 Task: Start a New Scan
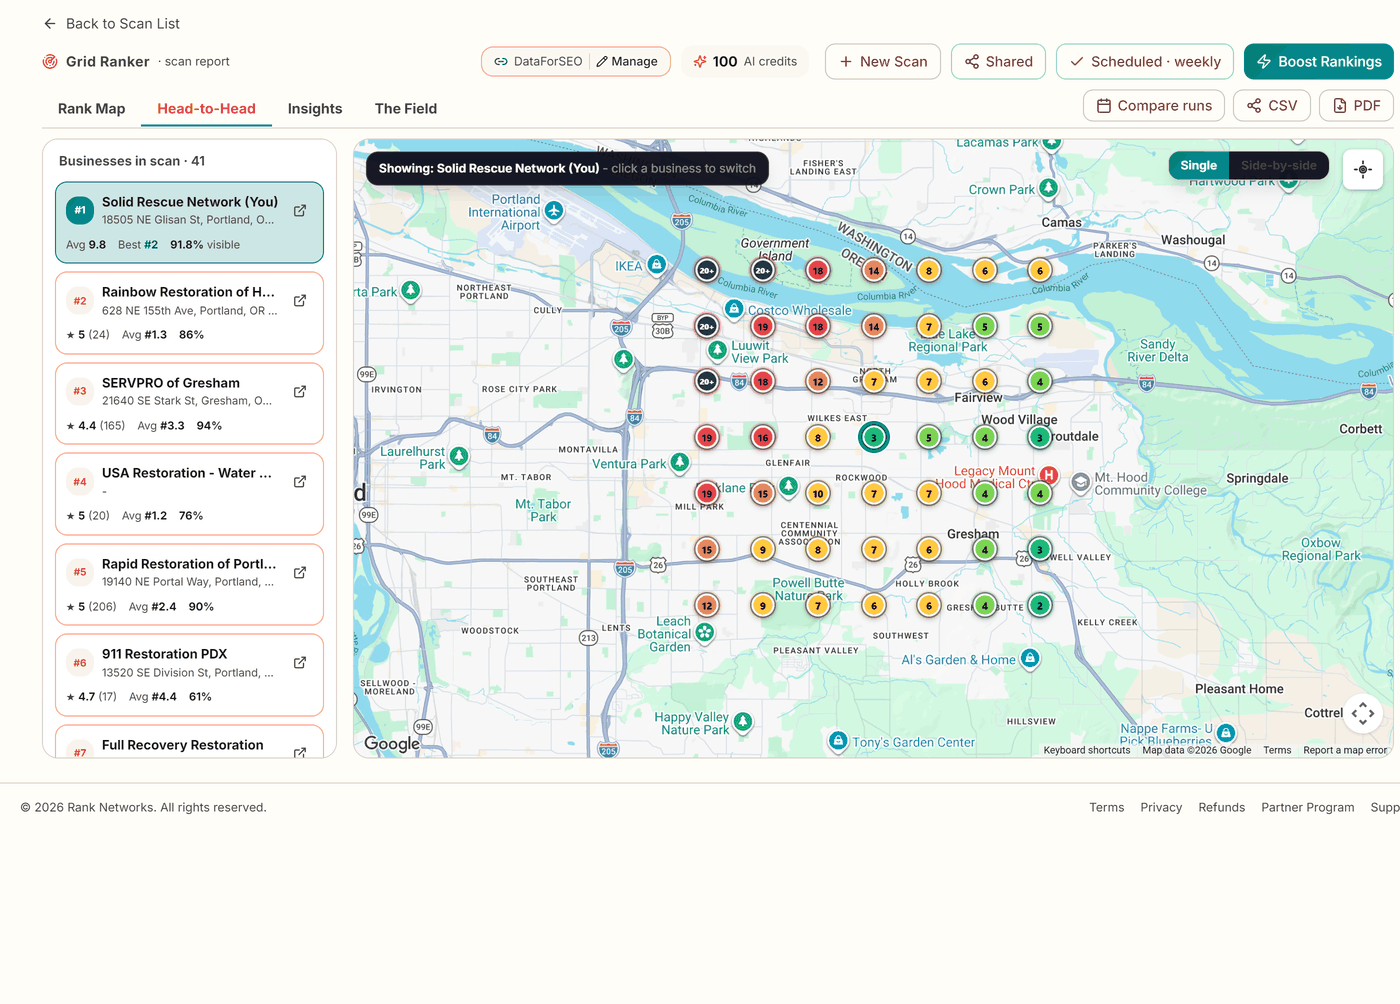click(x=883, y=62)
